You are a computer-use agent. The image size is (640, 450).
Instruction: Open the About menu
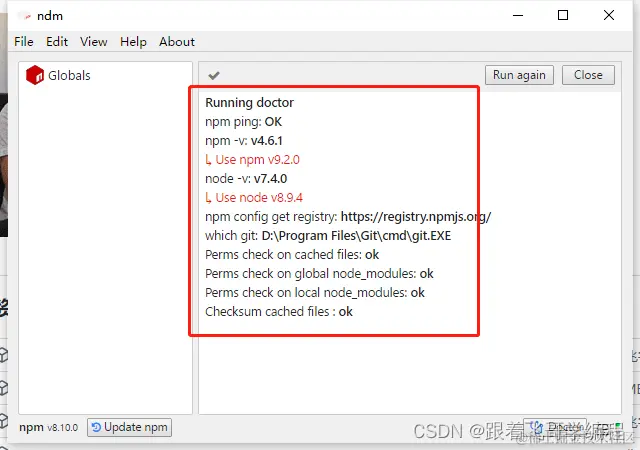177,42
